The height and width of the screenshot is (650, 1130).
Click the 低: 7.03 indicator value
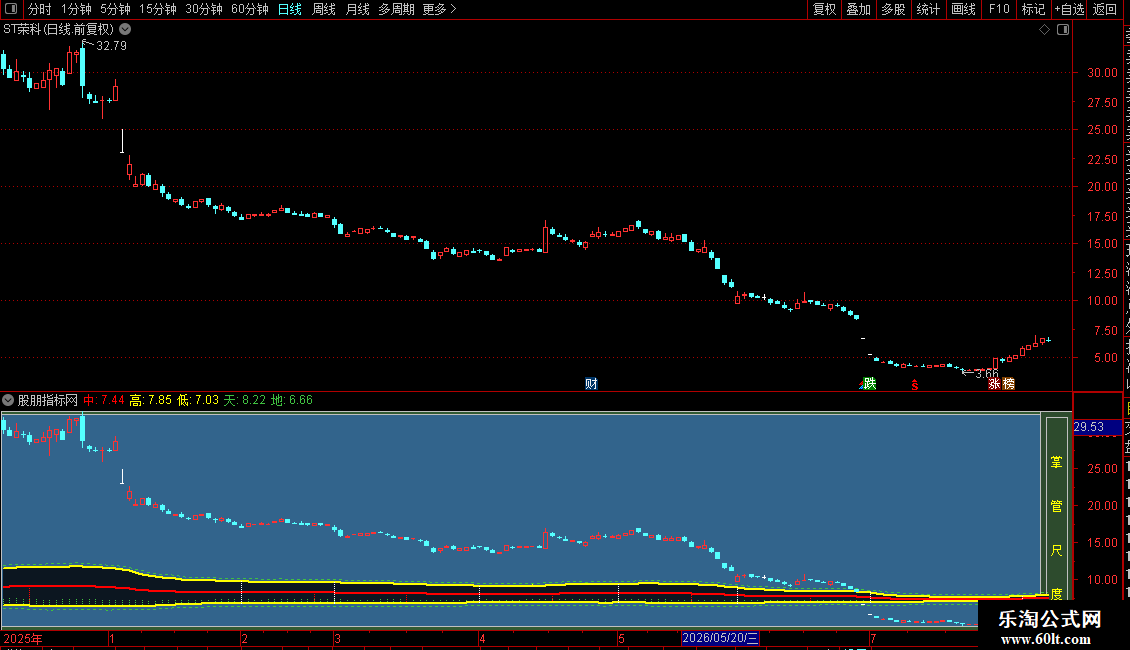(x=197, y=400)
